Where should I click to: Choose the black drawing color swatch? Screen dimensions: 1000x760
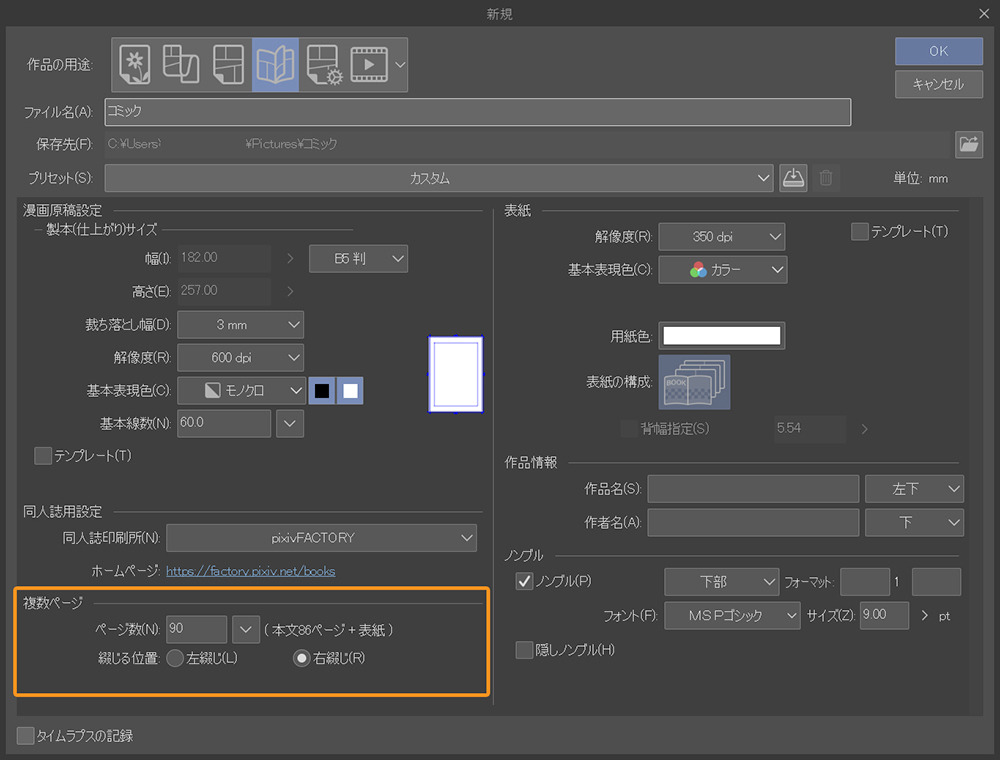(x=322, y=391)
